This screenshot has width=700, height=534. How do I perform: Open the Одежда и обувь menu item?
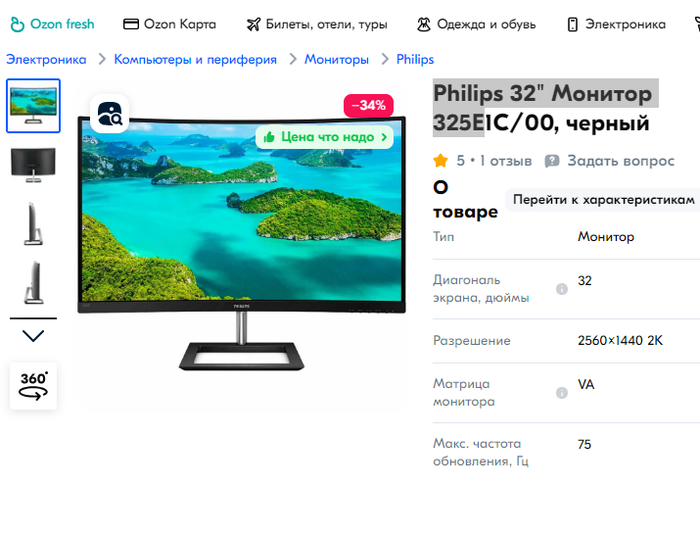[476, 24]
